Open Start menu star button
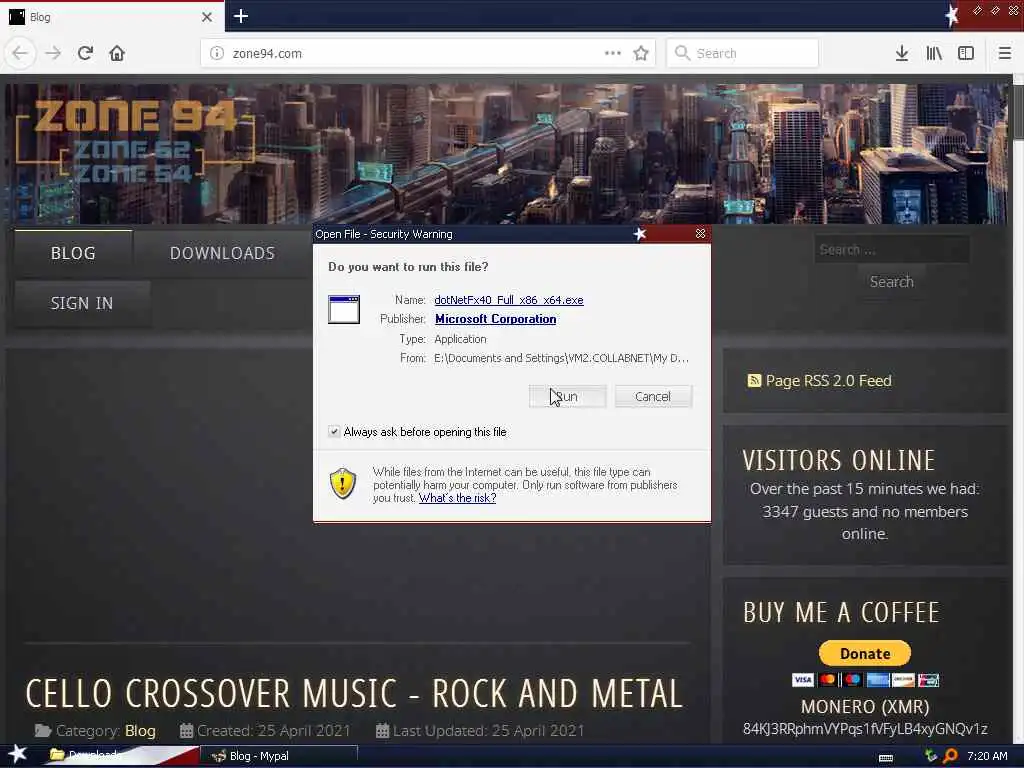This screenshot has width=1024, height=768. (18, 754)
